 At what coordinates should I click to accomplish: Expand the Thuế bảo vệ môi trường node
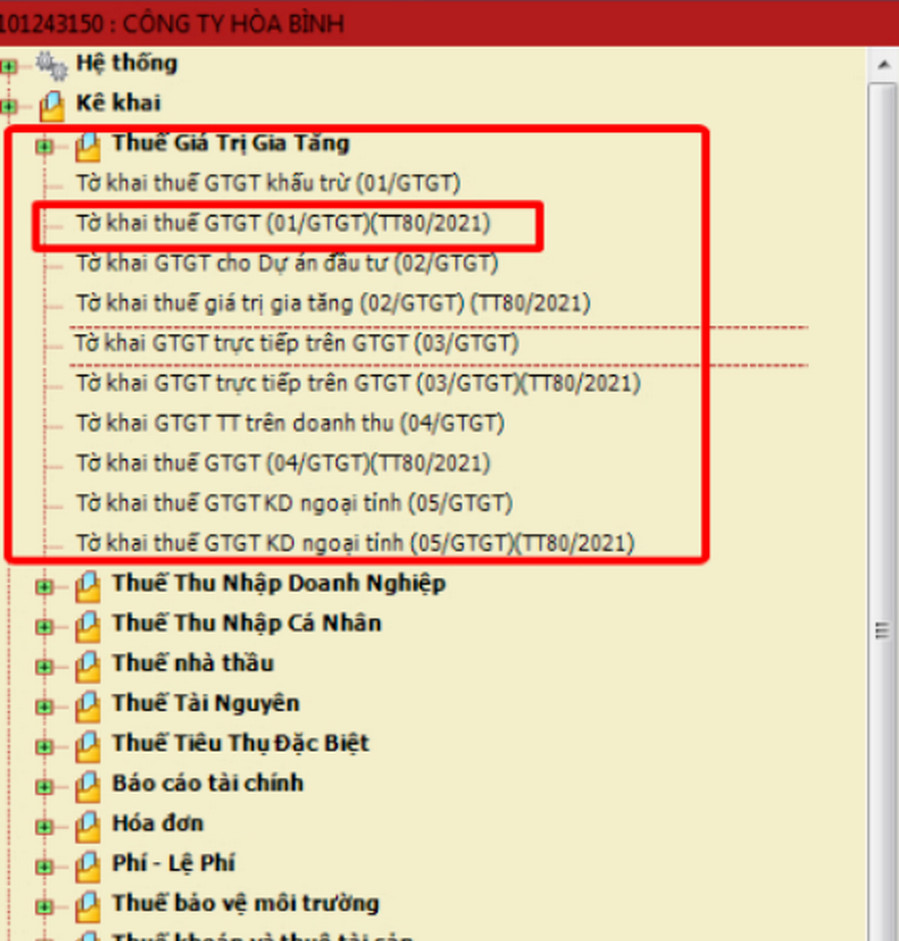coord(44,907)
